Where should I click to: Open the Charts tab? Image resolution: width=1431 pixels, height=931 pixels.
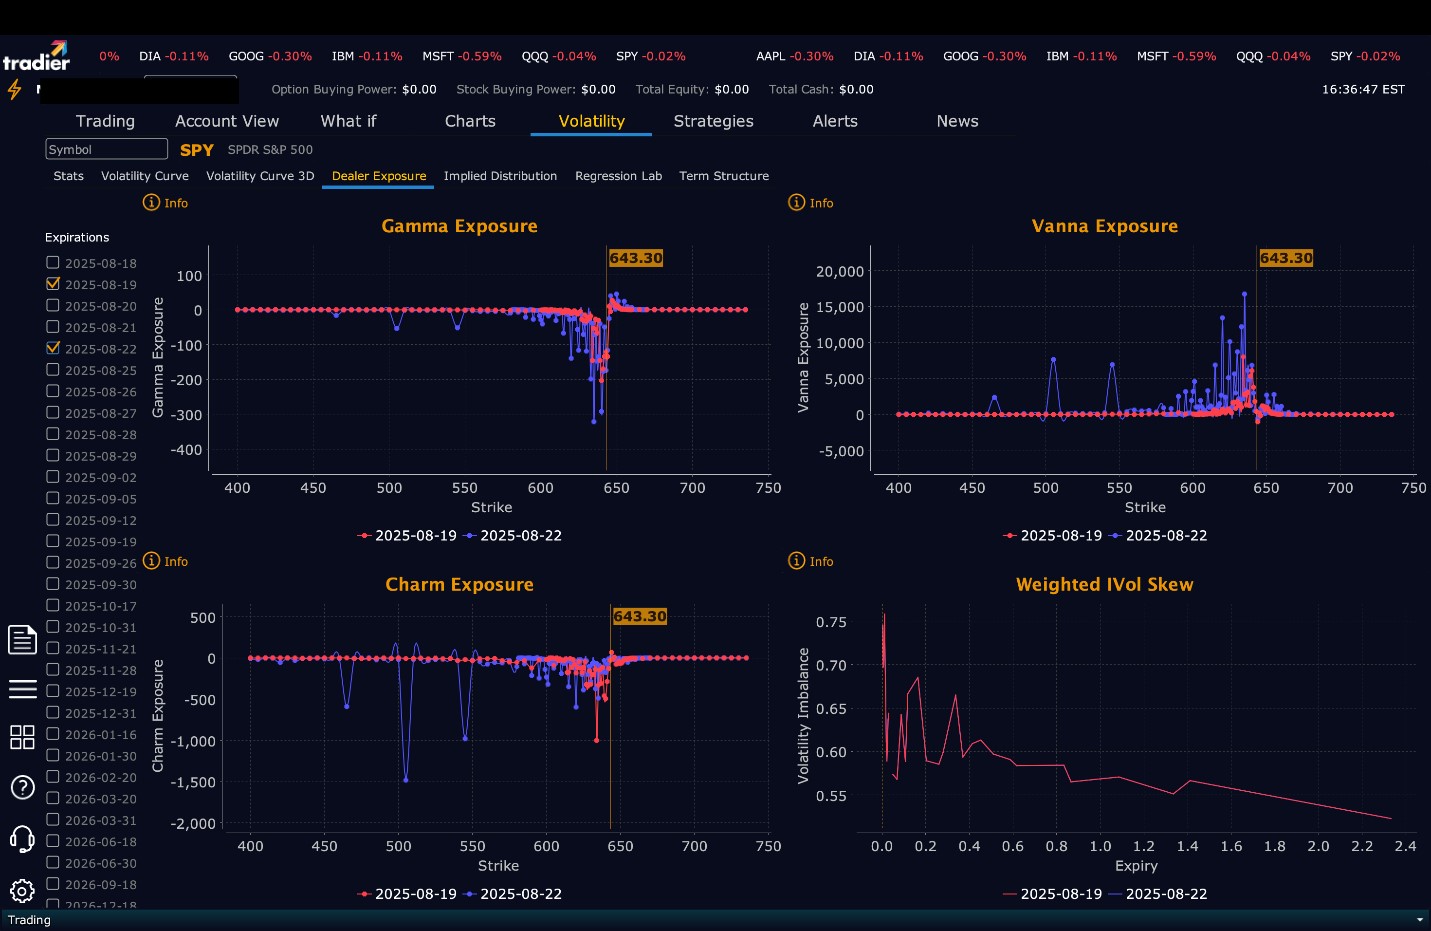(470, 121)
